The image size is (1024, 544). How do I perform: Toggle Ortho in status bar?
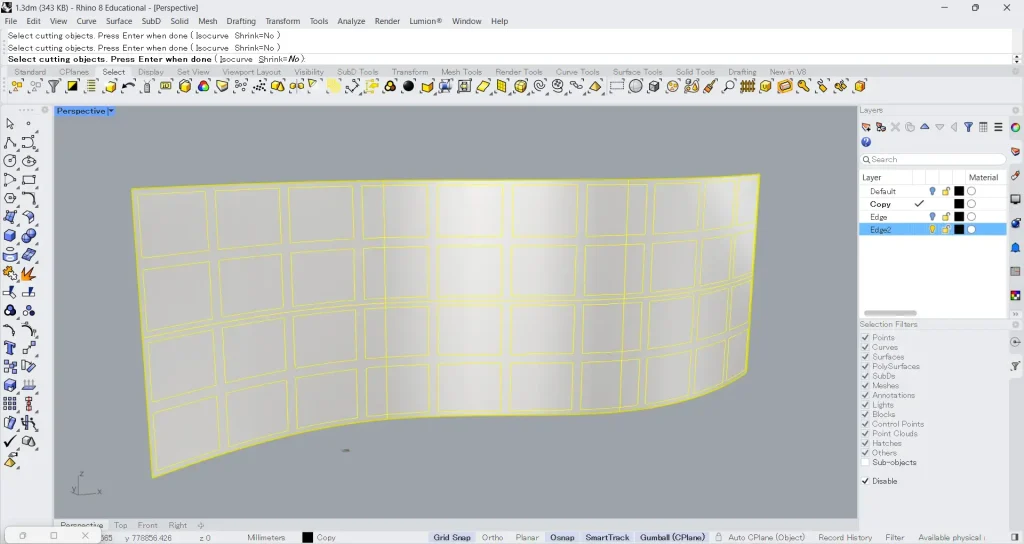point(492,537)
